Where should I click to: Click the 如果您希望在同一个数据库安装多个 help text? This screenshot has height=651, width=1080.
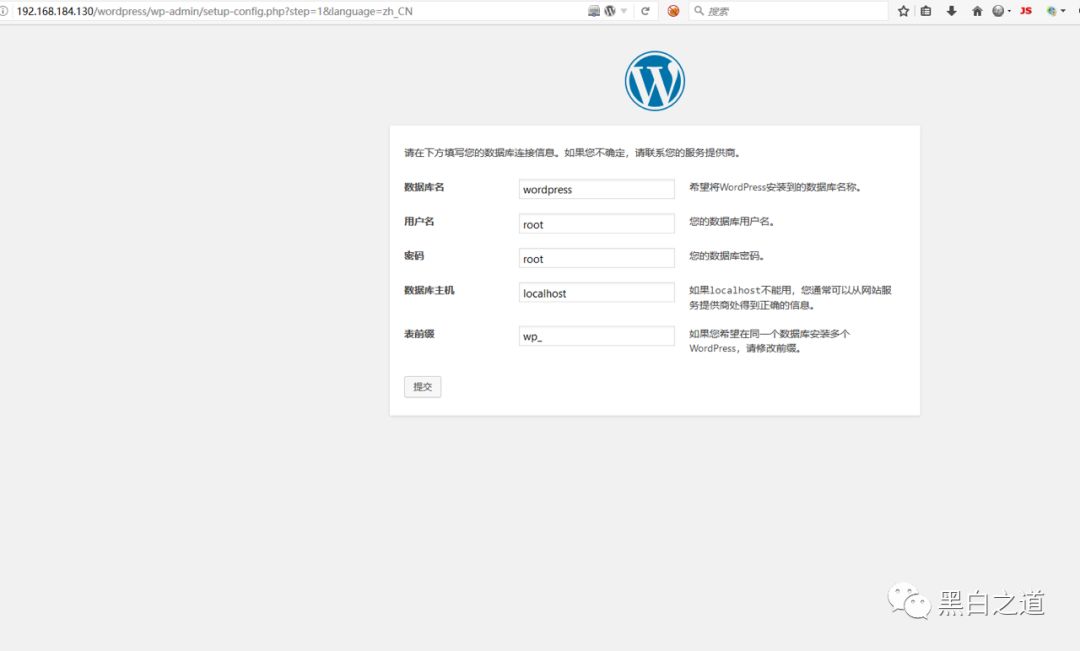click(769, 341)
